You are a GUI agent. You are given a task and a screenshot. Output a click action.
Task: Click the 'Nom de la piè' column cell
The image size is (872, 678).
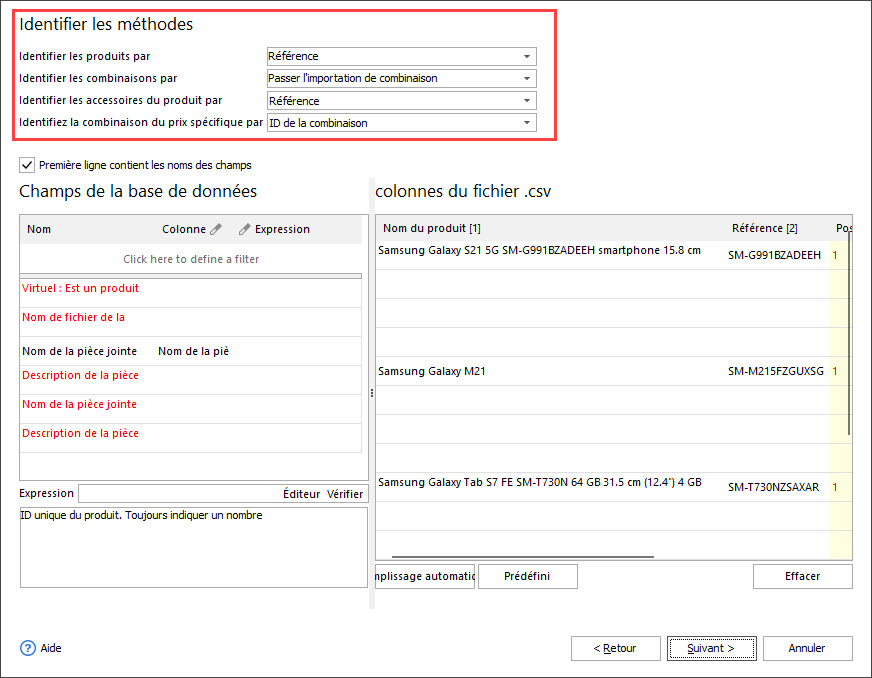[x=194, y=351]
